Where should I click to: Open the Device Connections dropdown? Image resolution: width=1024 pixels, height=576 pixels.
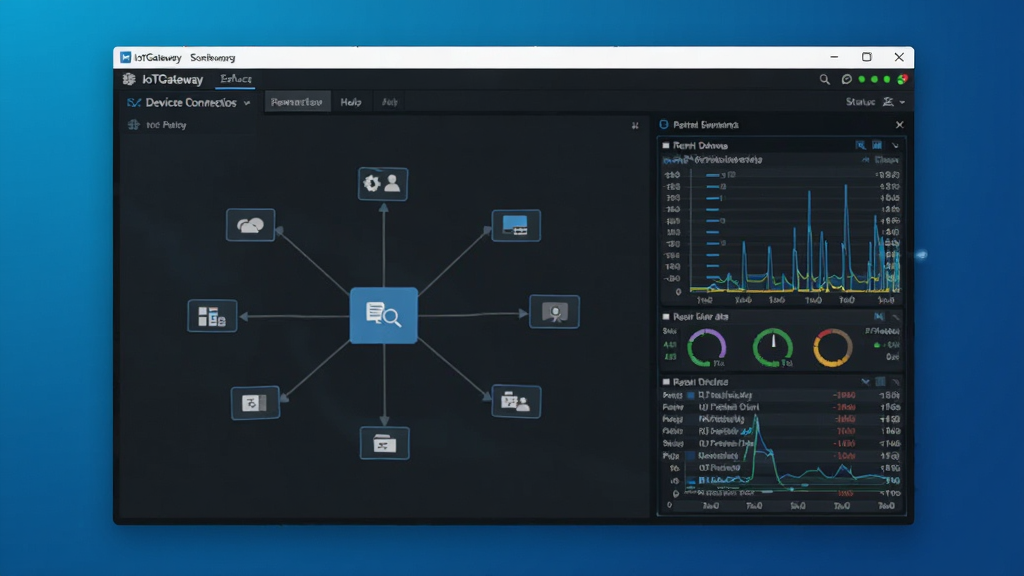(189, 103)
